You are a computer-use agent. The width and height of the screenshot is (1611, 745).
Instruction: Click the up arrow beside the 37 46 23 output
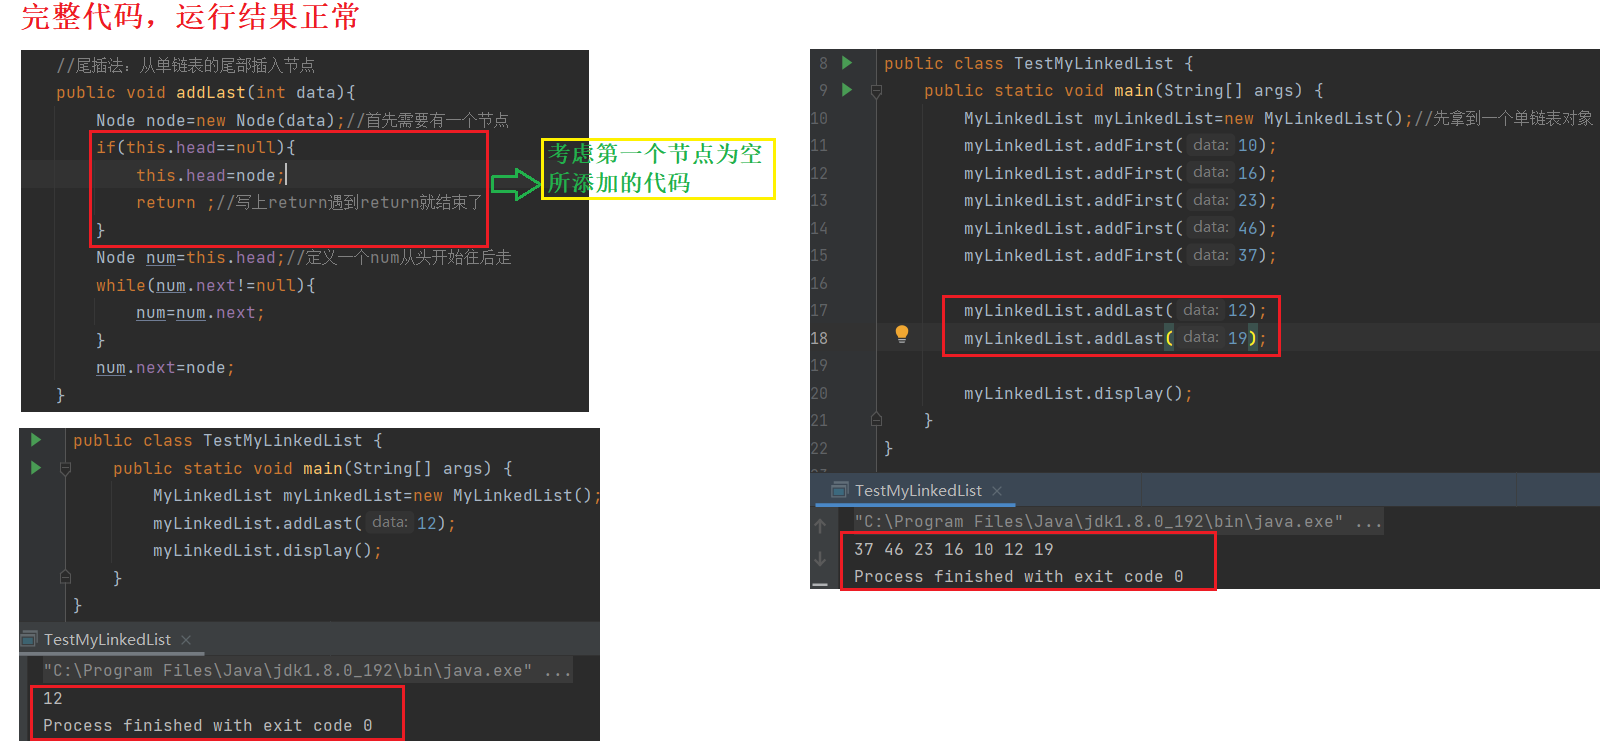click(820, 526)
